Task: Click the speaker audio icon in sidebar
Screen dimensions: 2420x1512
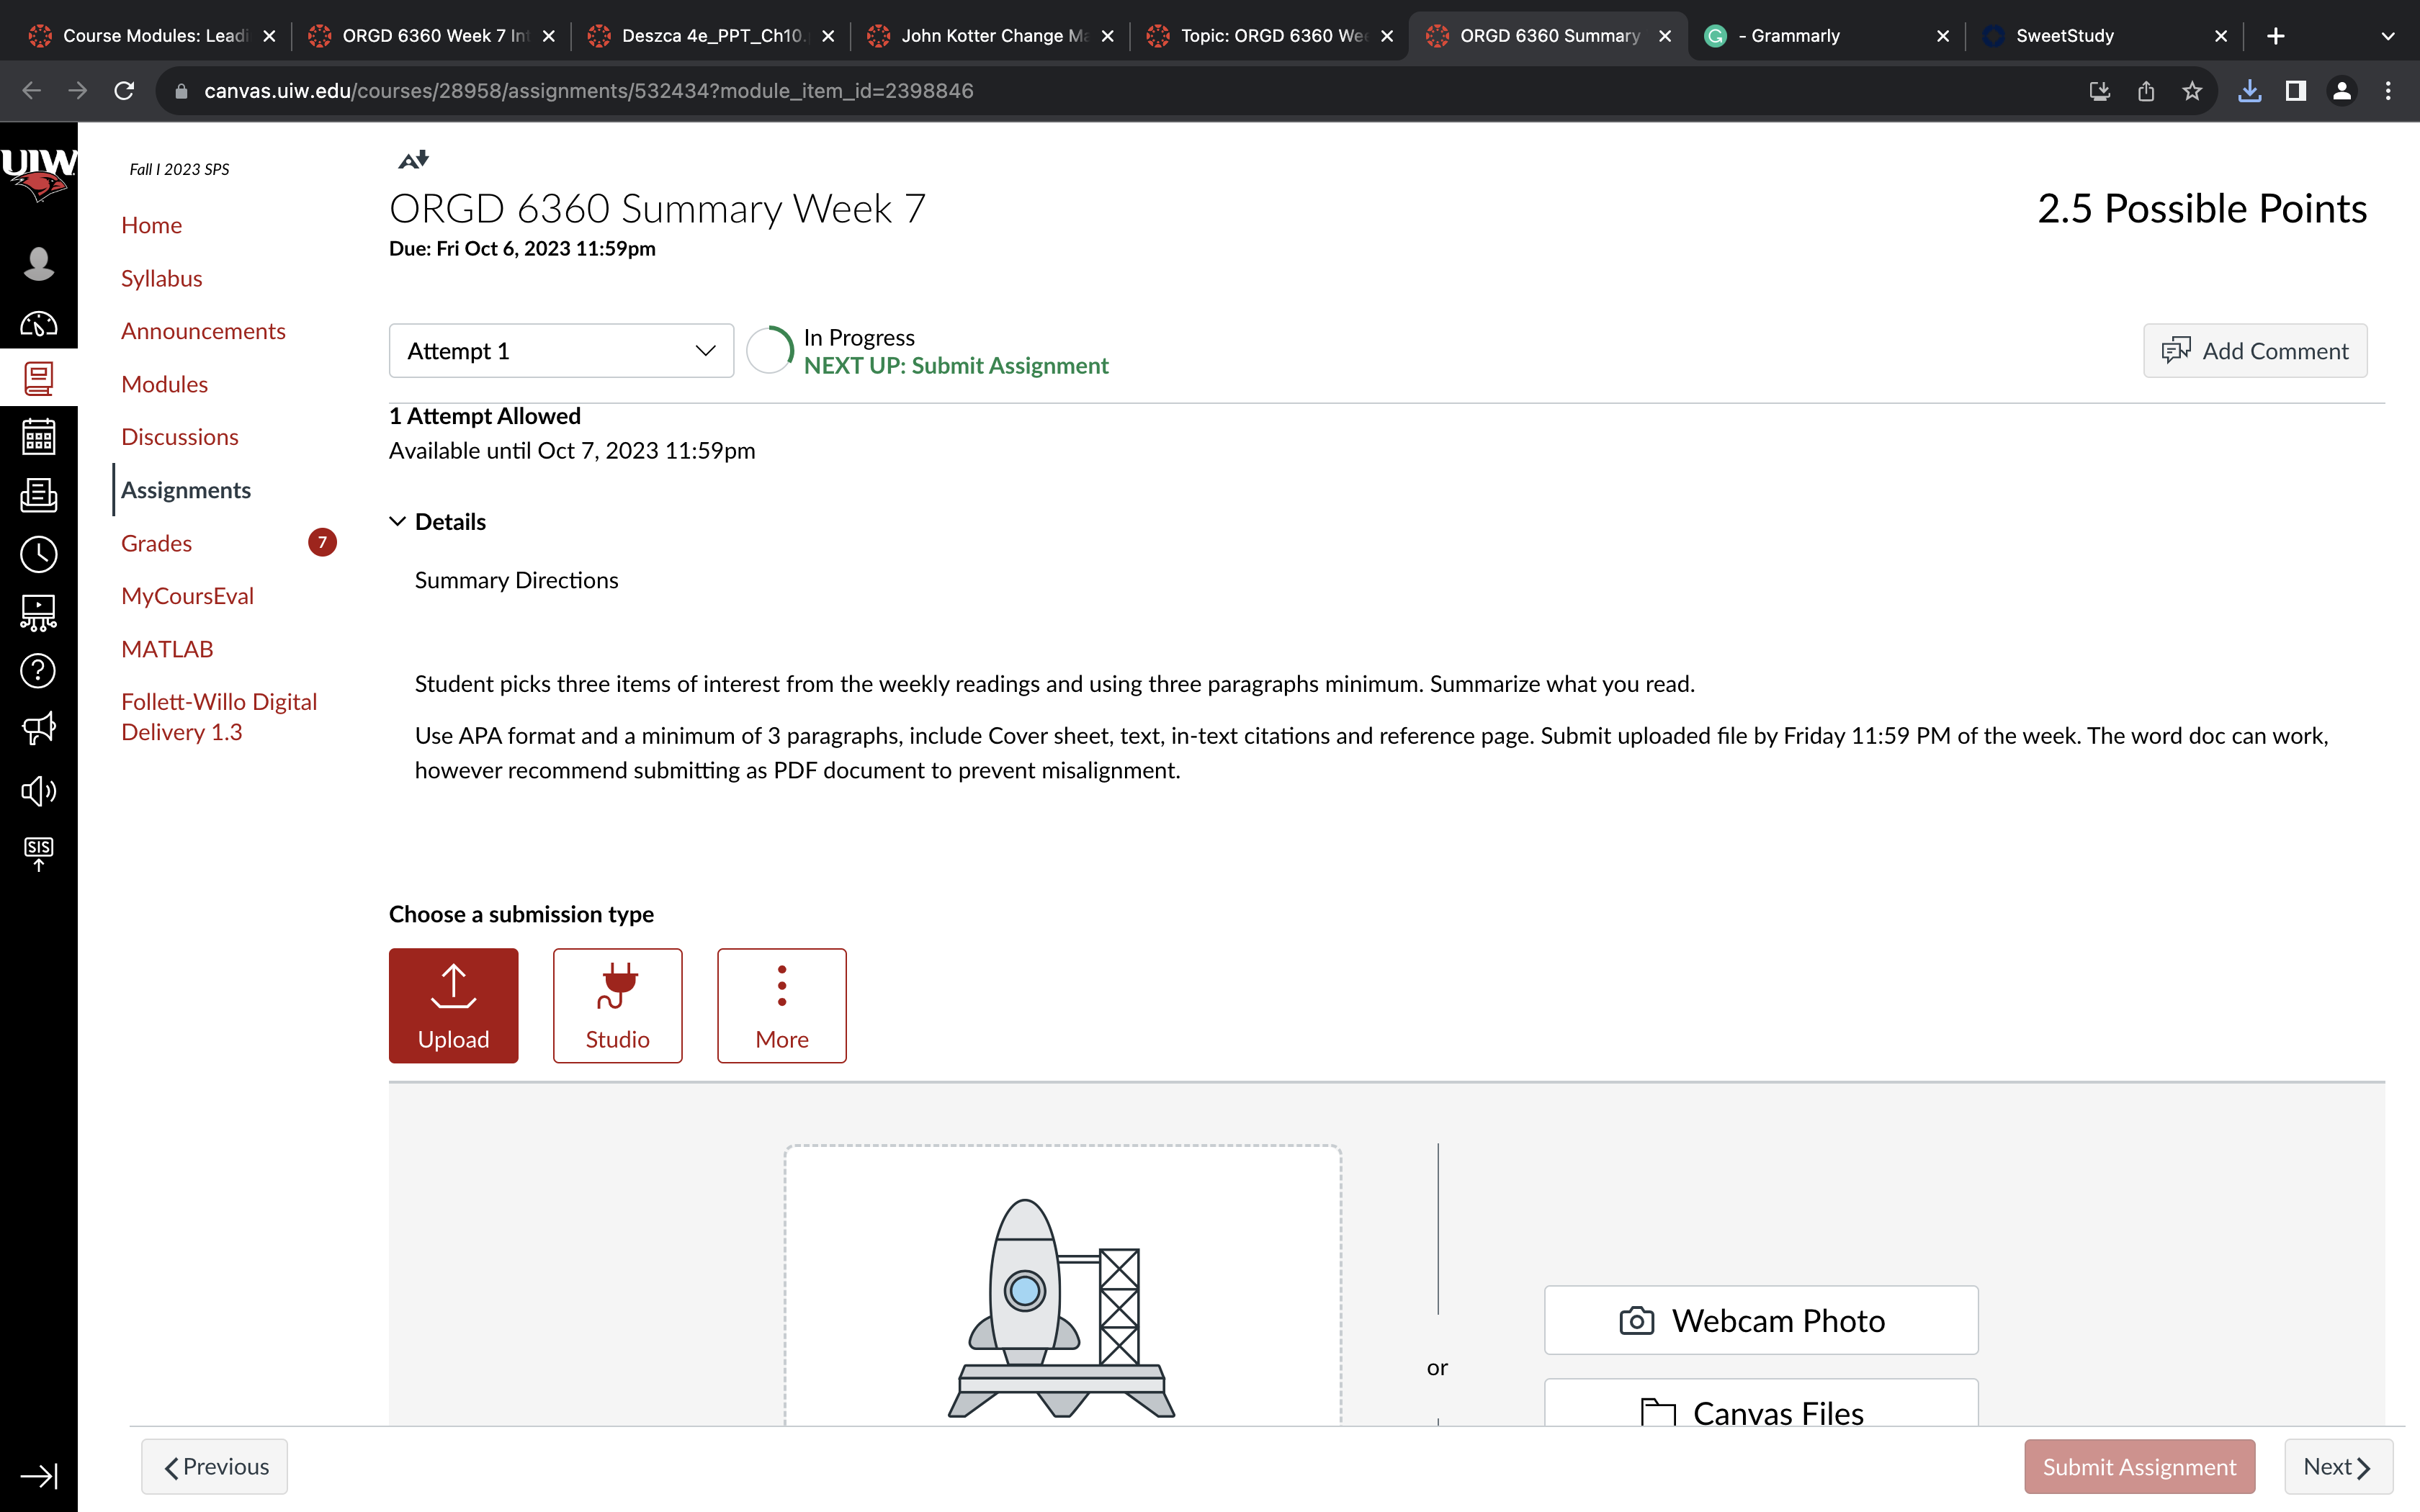Action: (38, 791)
